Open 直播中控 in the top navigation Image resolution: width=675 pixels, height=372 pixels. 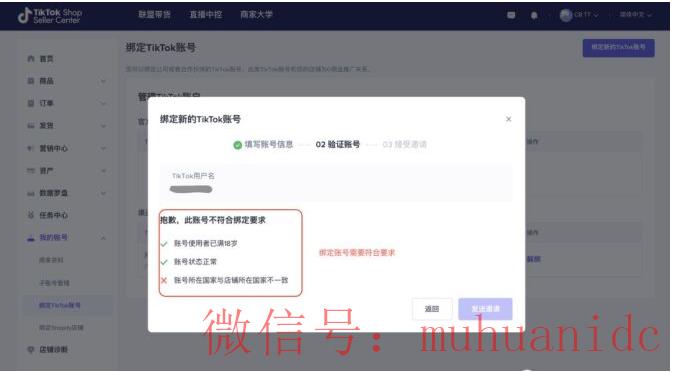pyautogui.click(x=206, y=15)
